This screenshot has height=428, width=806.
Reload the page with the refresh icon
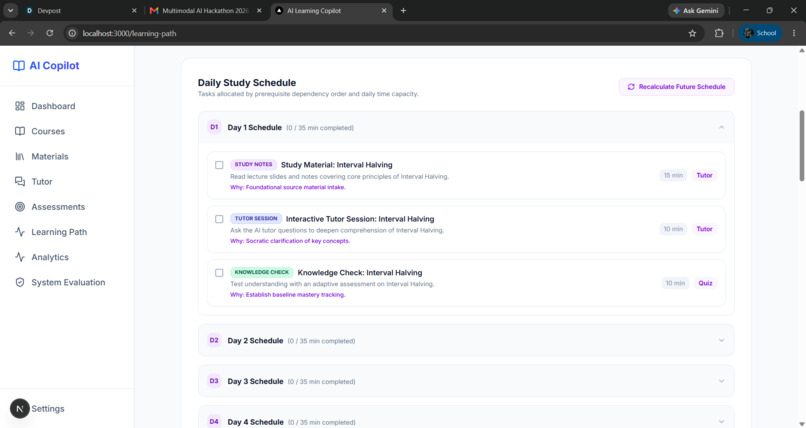49,33
